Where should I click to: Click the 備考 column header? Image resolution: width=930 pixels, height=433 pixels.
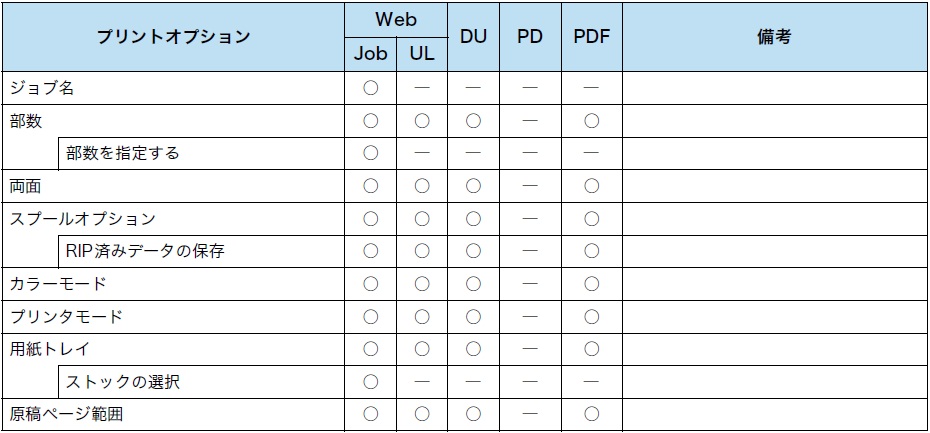point(775,37)
